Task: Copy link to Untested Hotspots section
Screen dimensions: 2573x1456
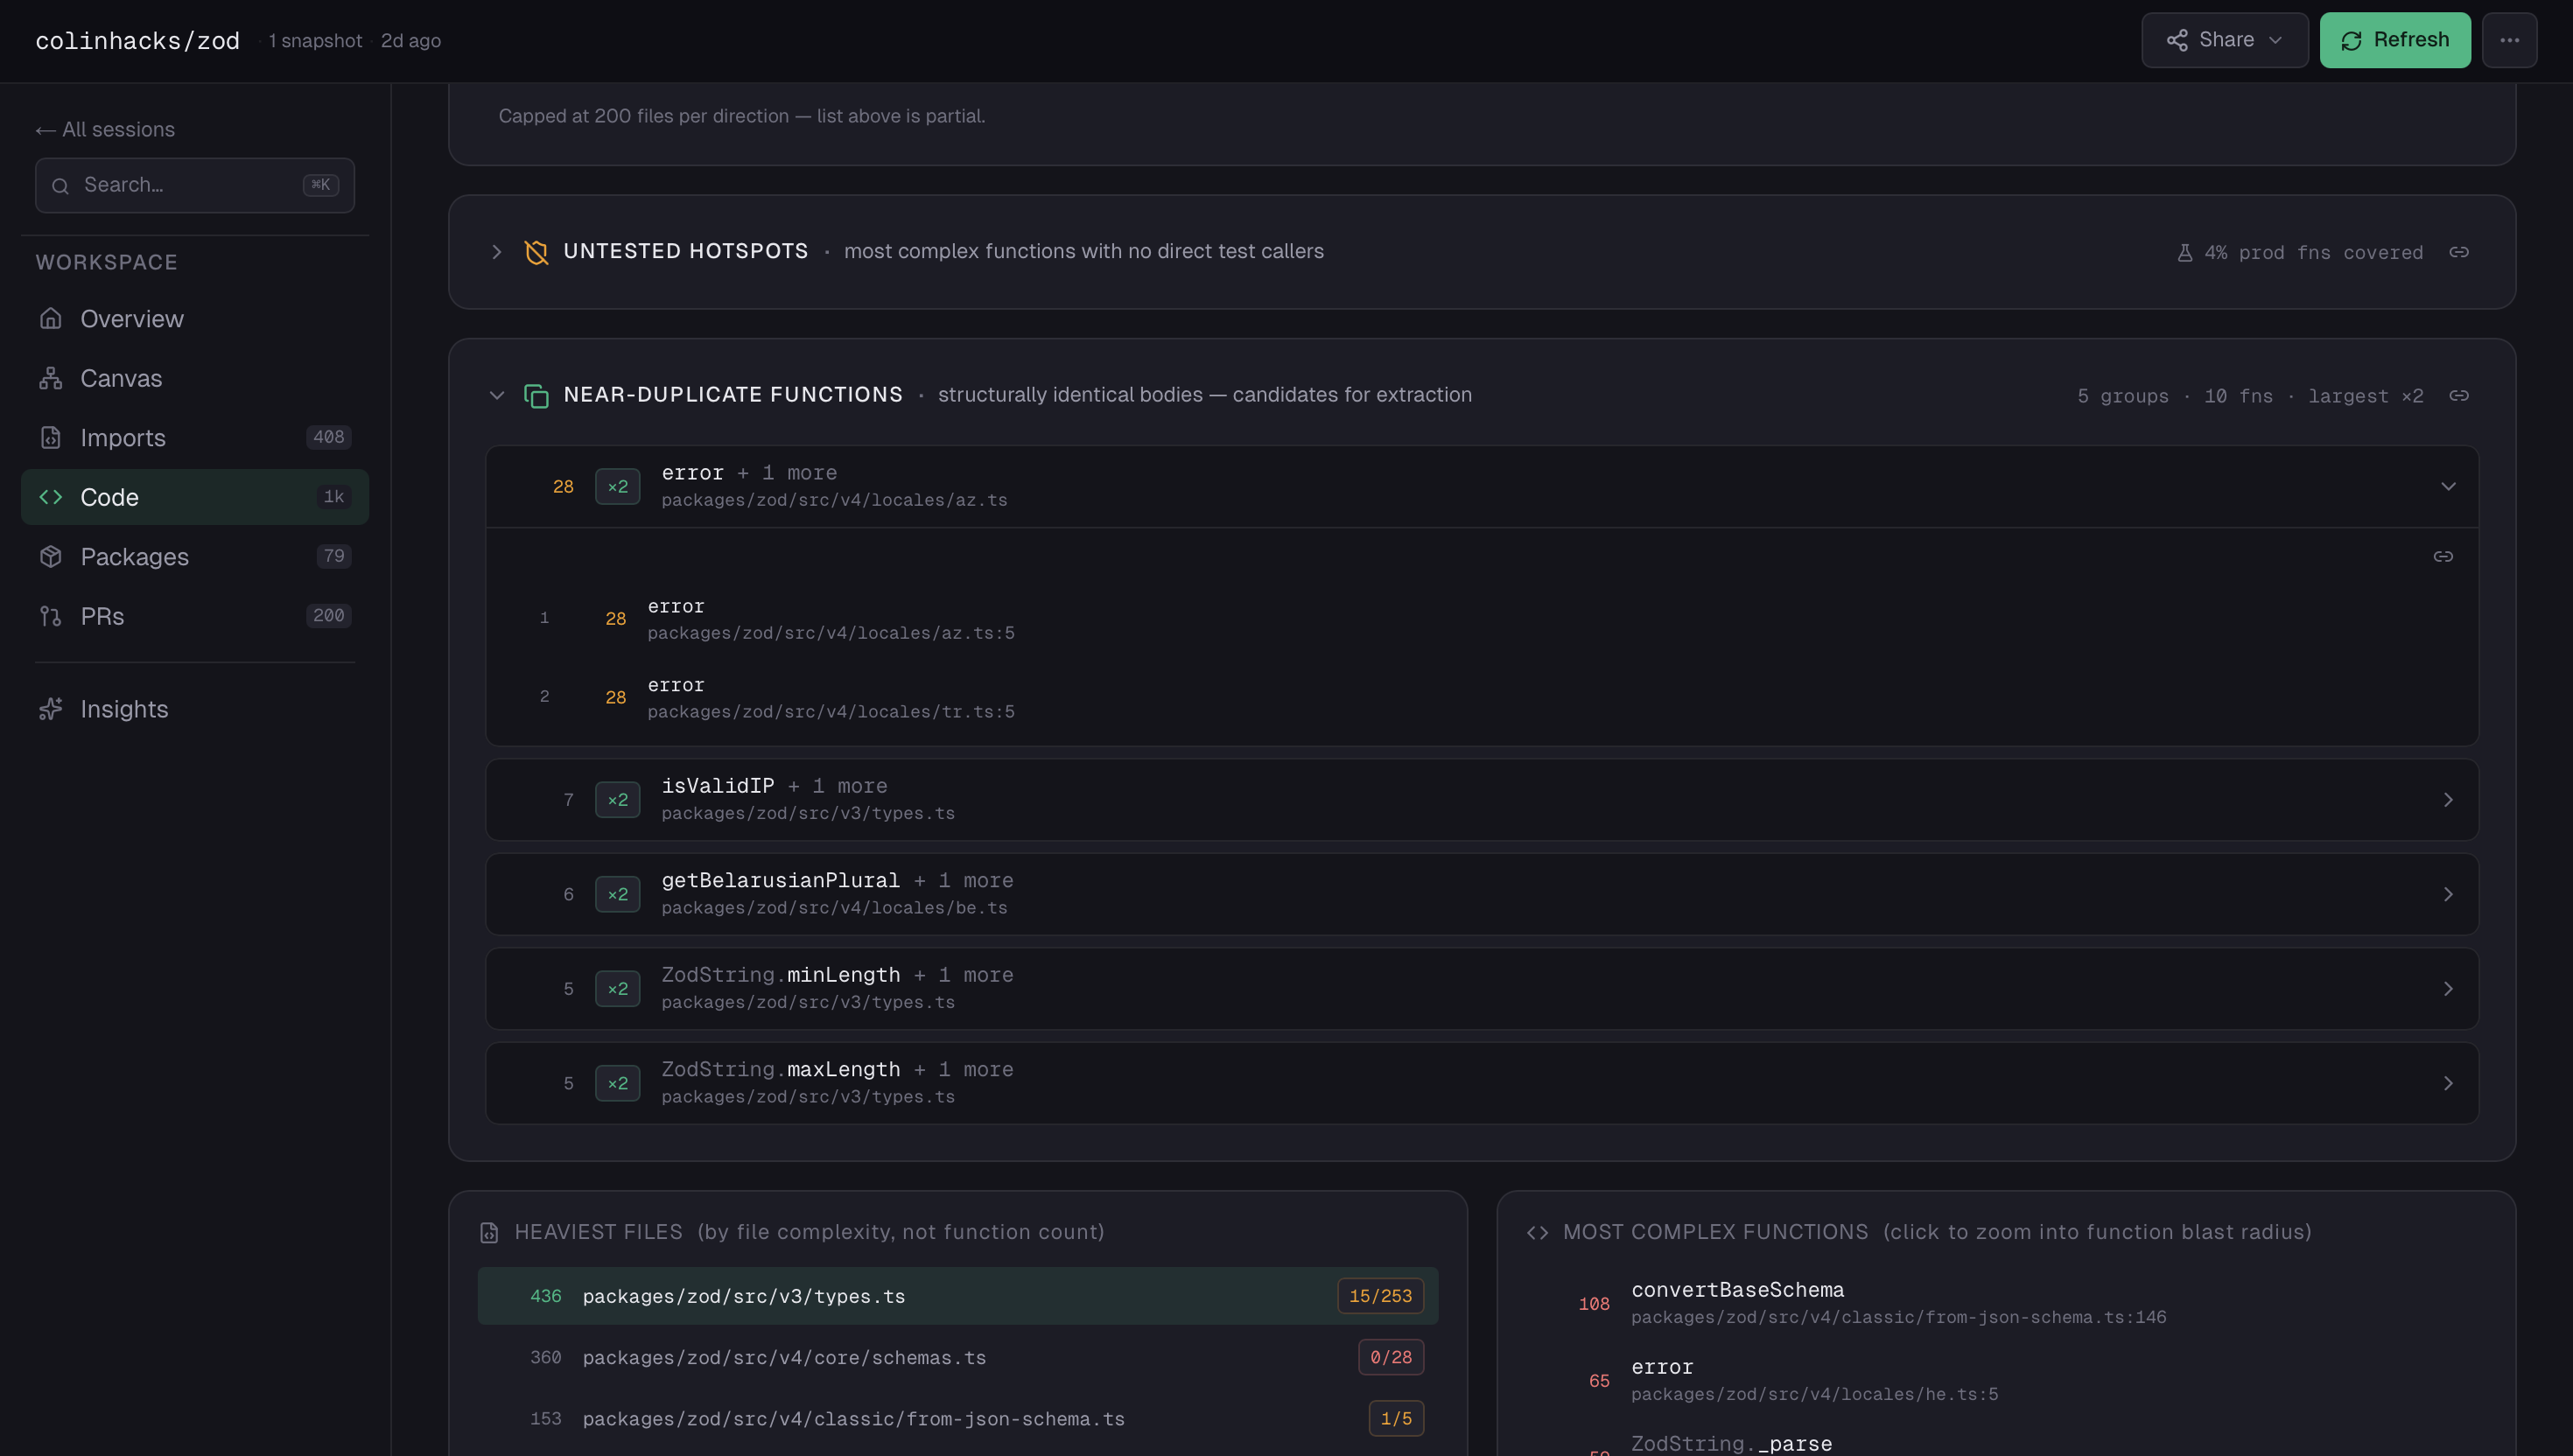Action: click(2459, 252)
